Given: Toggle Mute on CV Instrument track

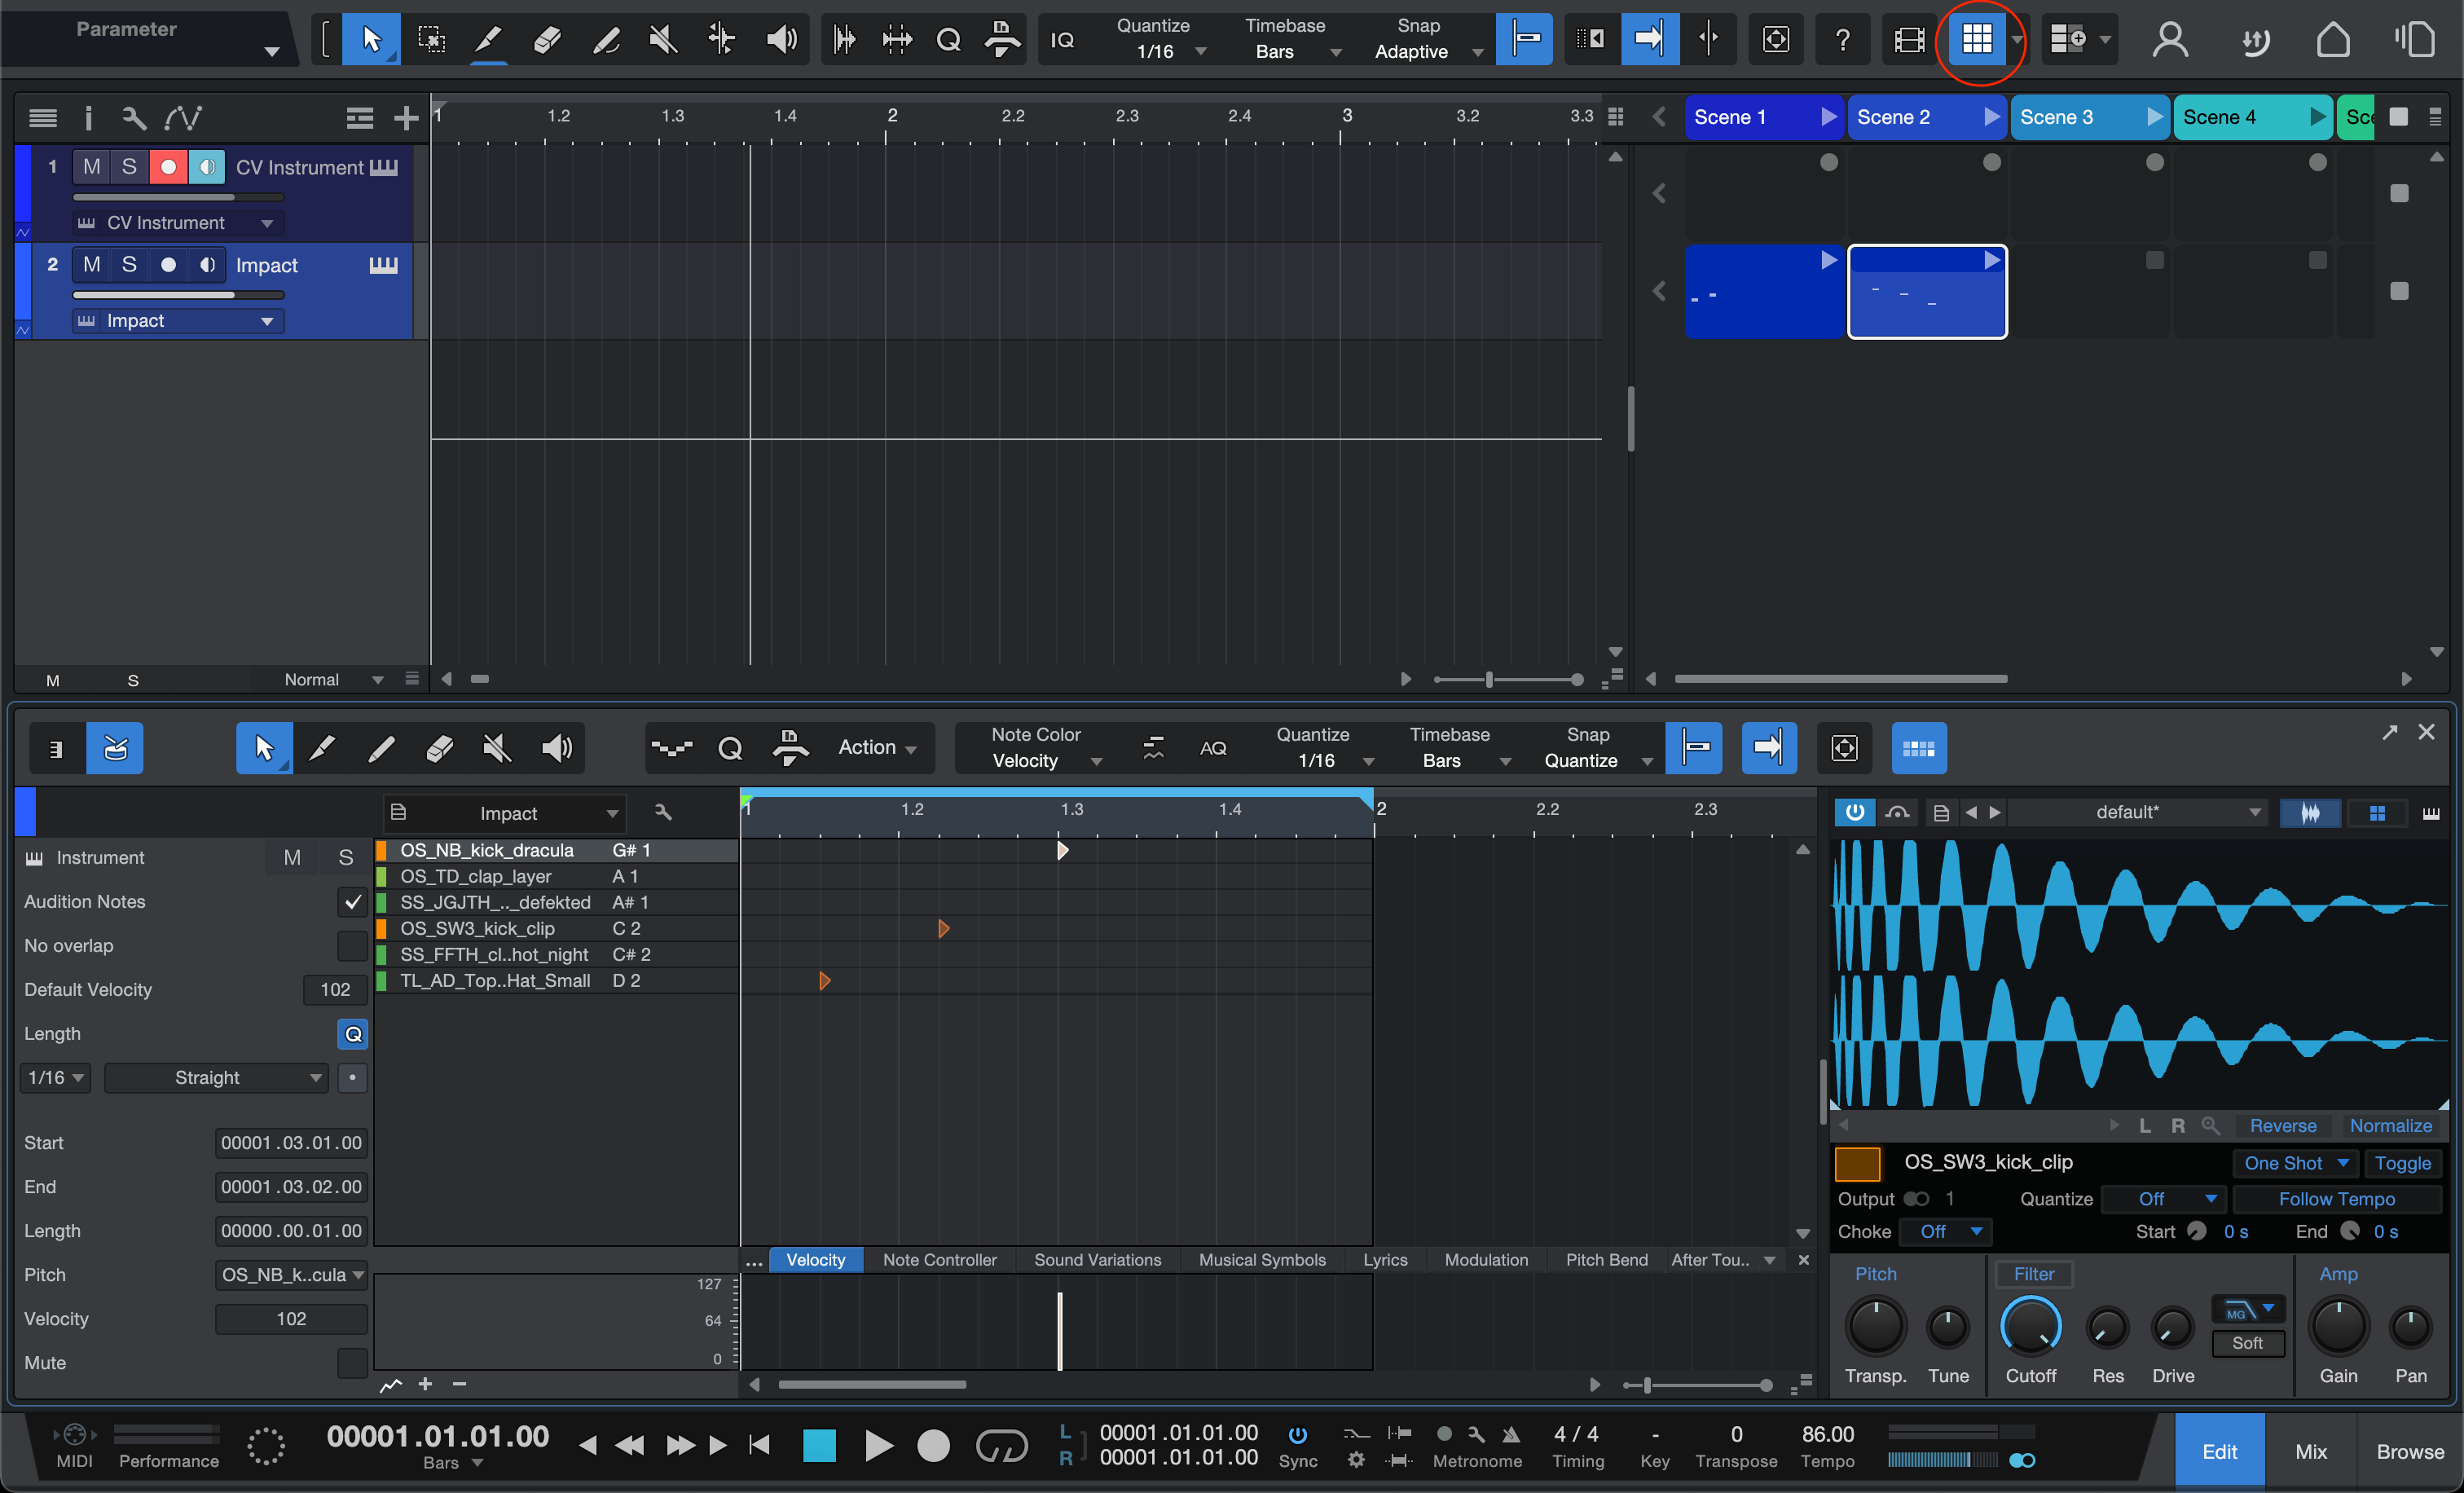Looking at the screenshot, I should (x=91, y=167).
